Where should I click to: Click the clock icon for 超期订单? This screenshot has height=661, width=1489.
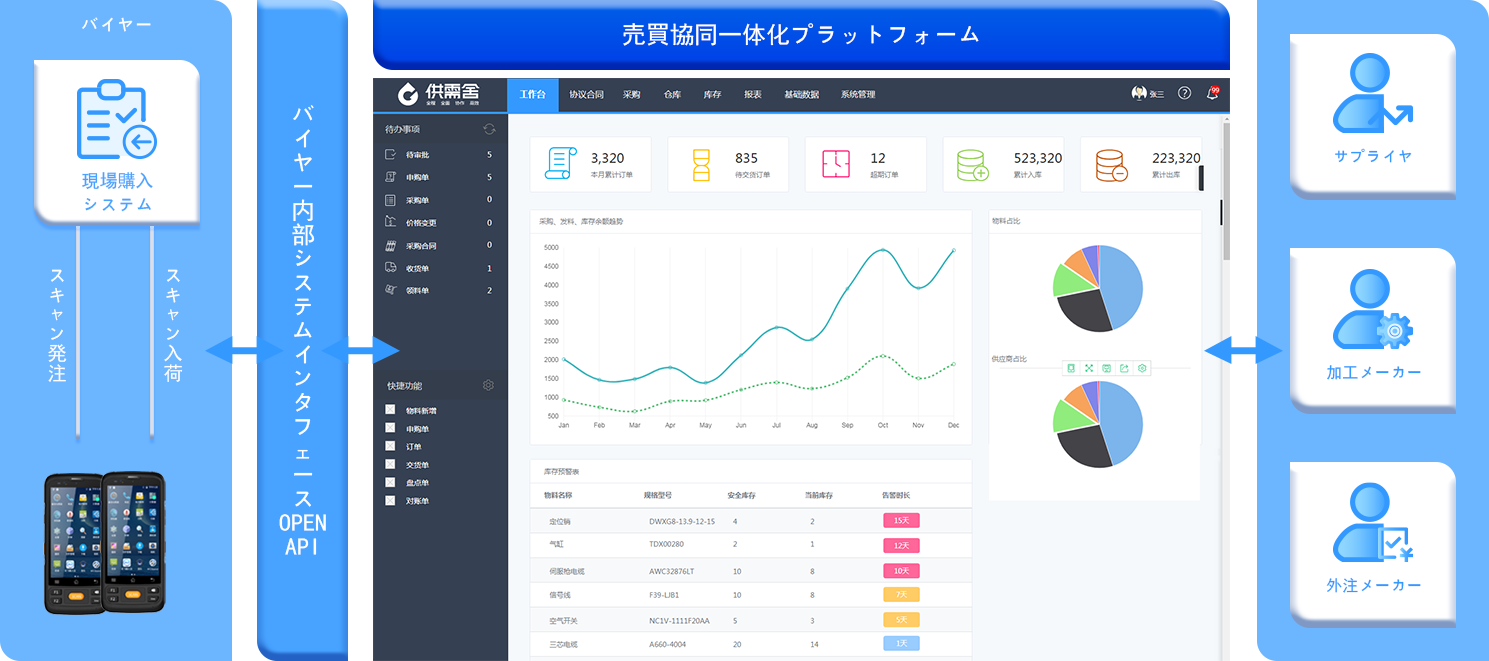[x=836, y=164]
